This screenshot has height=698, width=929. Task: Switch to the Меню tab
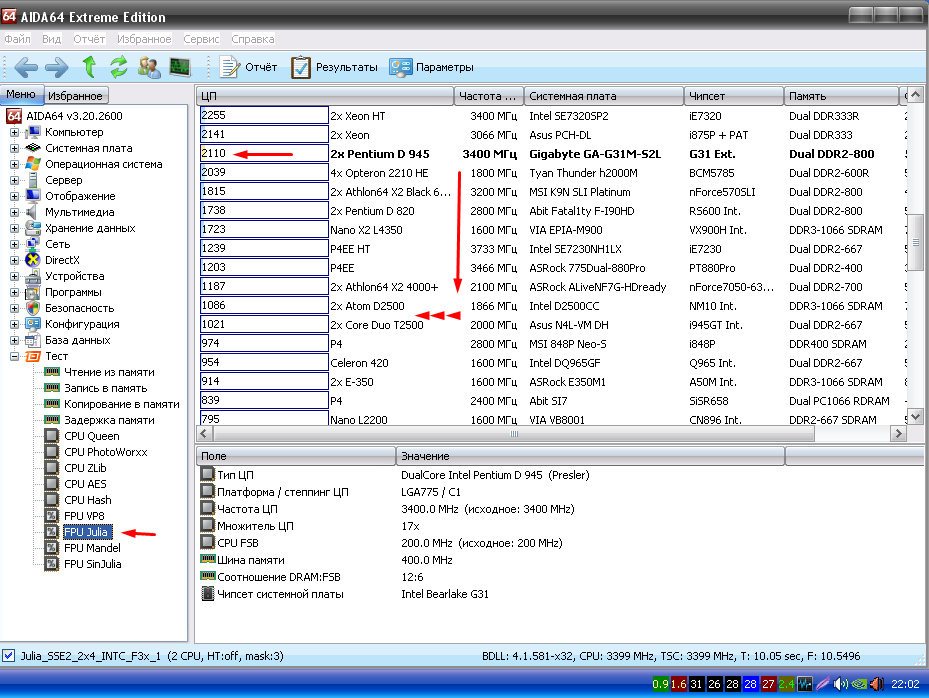tap(21, 94)
